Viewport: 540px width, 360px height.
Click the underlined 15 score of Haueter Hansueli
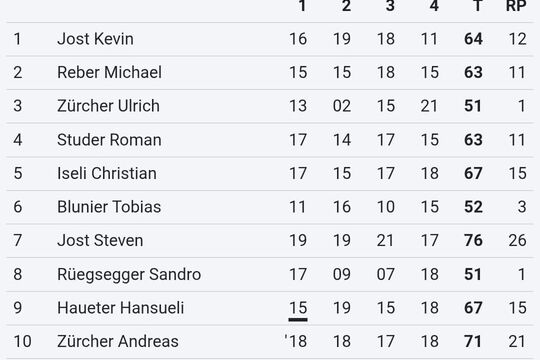(298, 308)
